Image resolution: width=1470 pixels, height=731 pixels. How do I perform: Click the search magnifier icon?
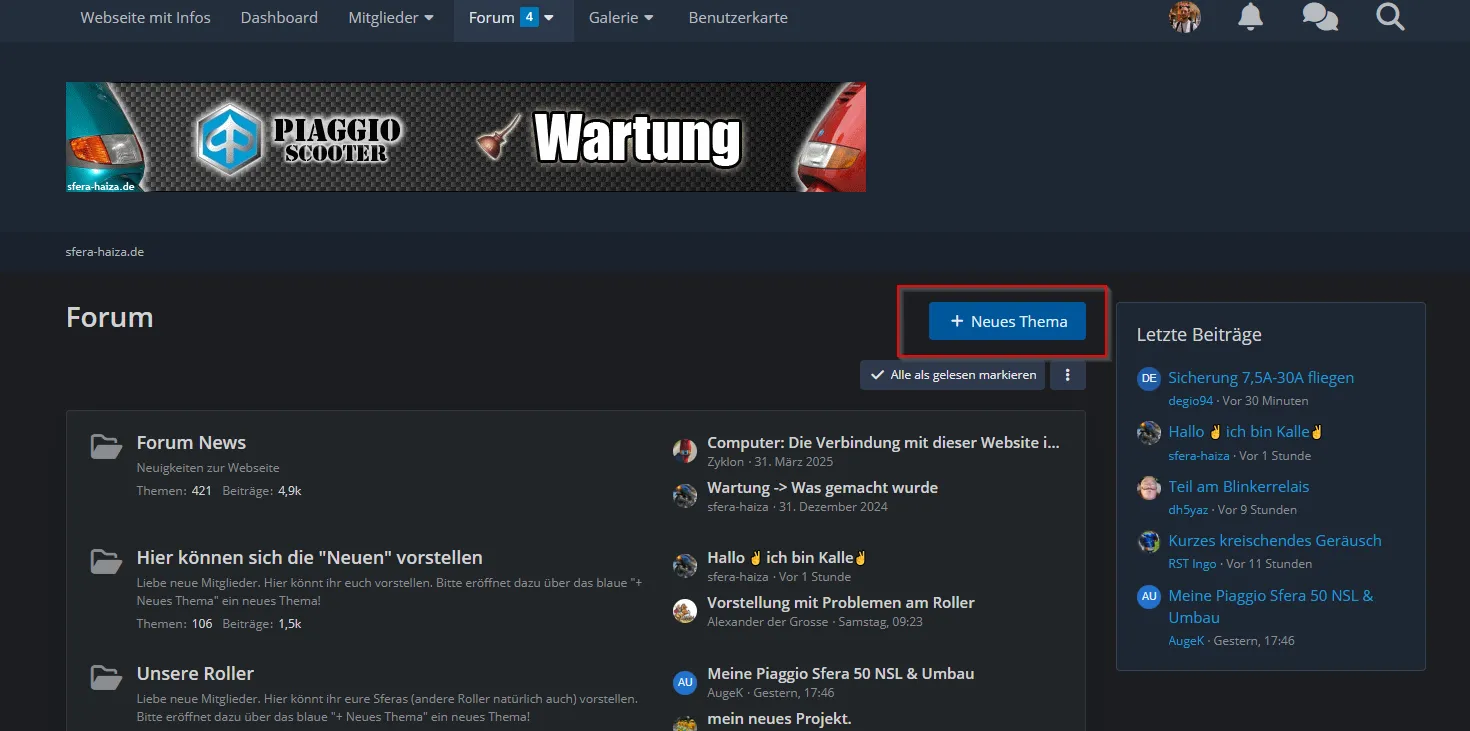coord(1390,17)
